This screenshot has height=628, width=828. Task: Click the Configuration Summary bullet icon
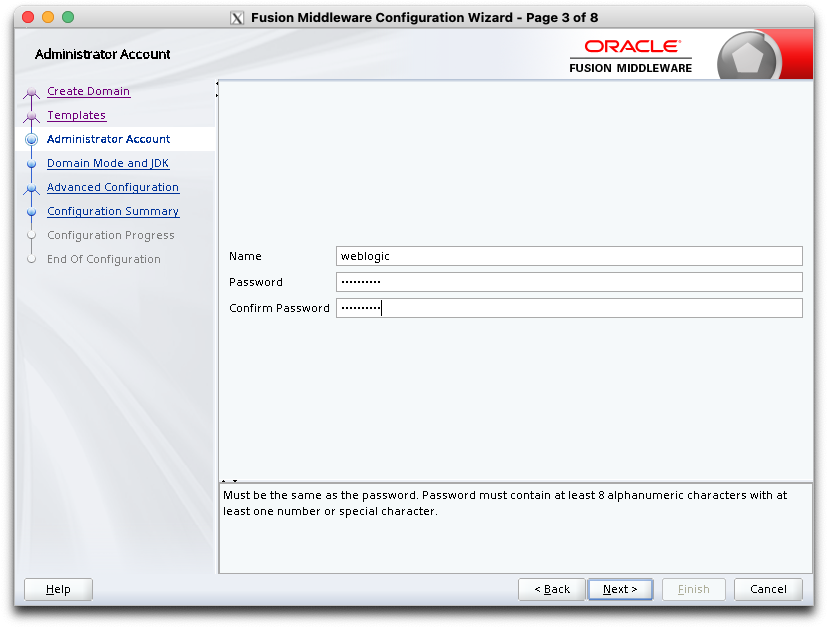(x=31, y=212)
